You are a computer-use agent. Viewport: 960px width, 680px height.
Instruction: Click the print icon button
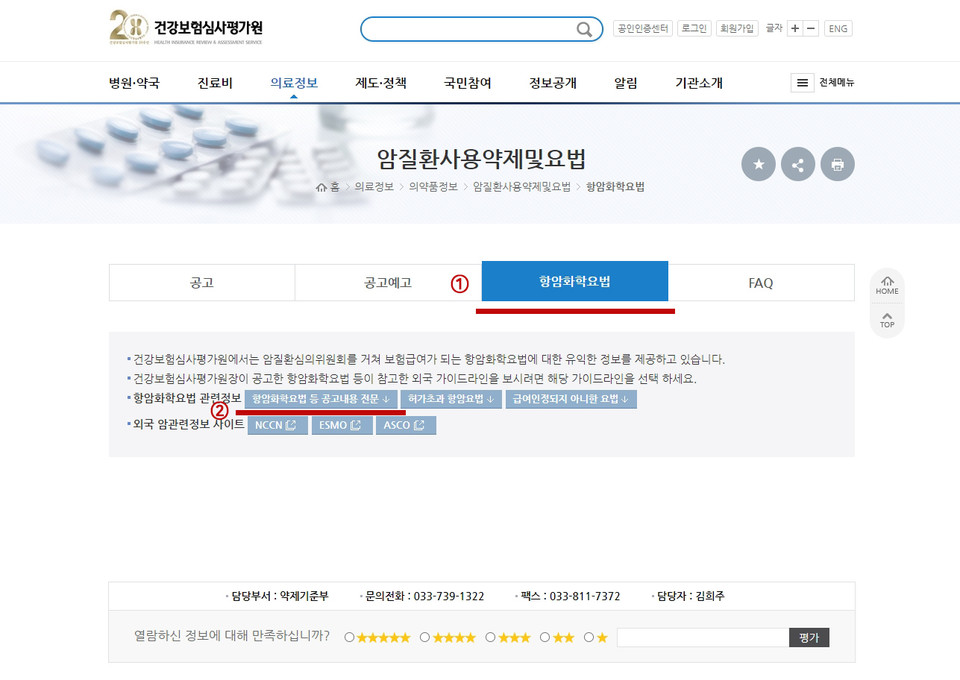pos(837,164)
